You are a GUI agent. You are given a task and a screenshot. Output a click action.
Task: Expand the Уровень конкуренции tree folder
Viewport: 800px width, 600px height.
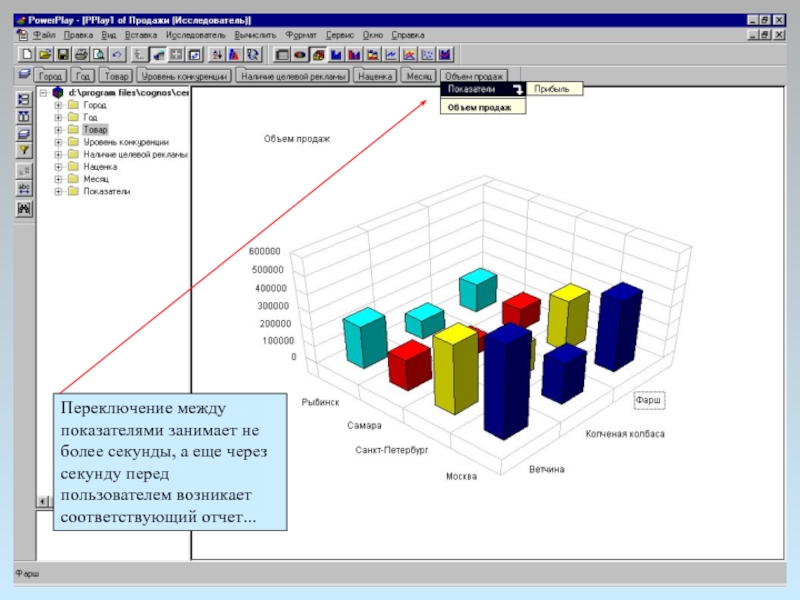coord(58,142)
